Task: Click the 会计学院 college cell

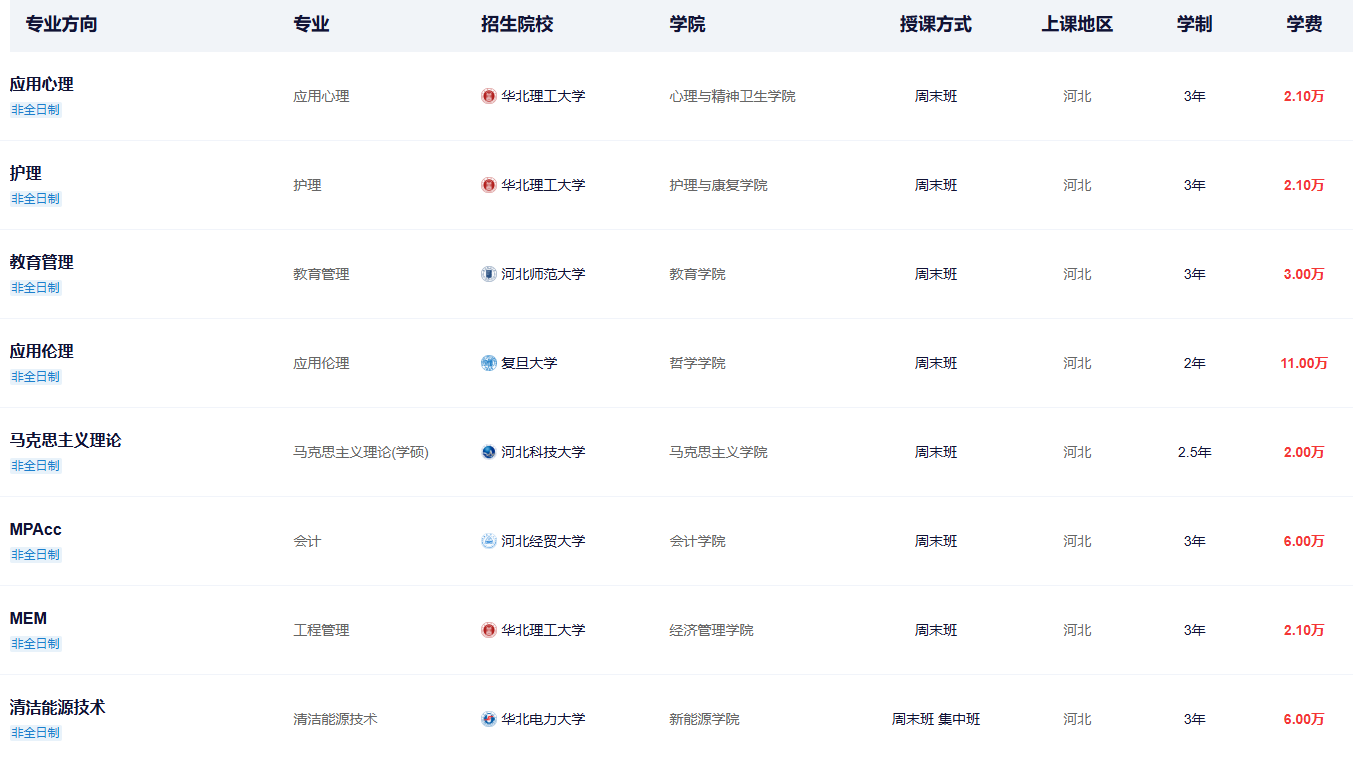Action: click(x=697, y=541)
